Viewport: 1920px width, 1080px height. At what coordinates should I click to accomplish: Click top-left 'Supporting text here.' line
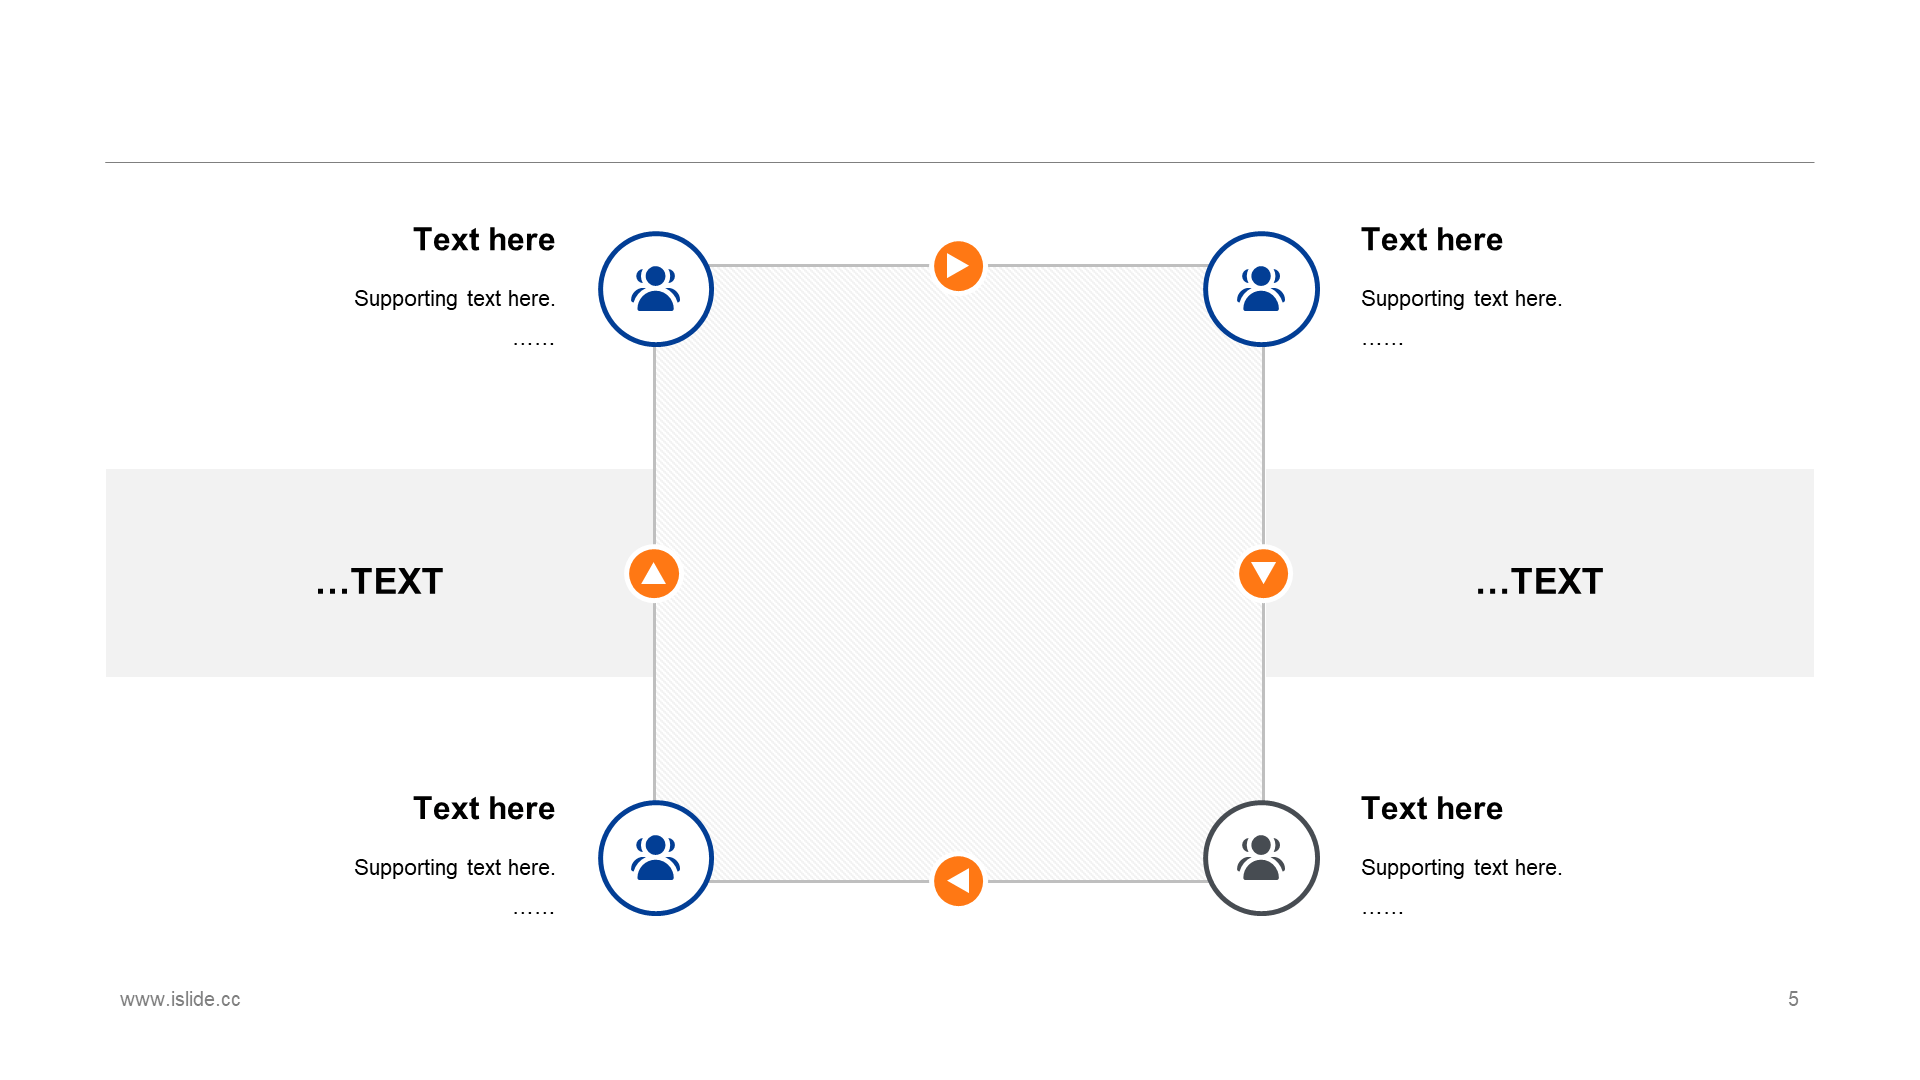[454, 299]
